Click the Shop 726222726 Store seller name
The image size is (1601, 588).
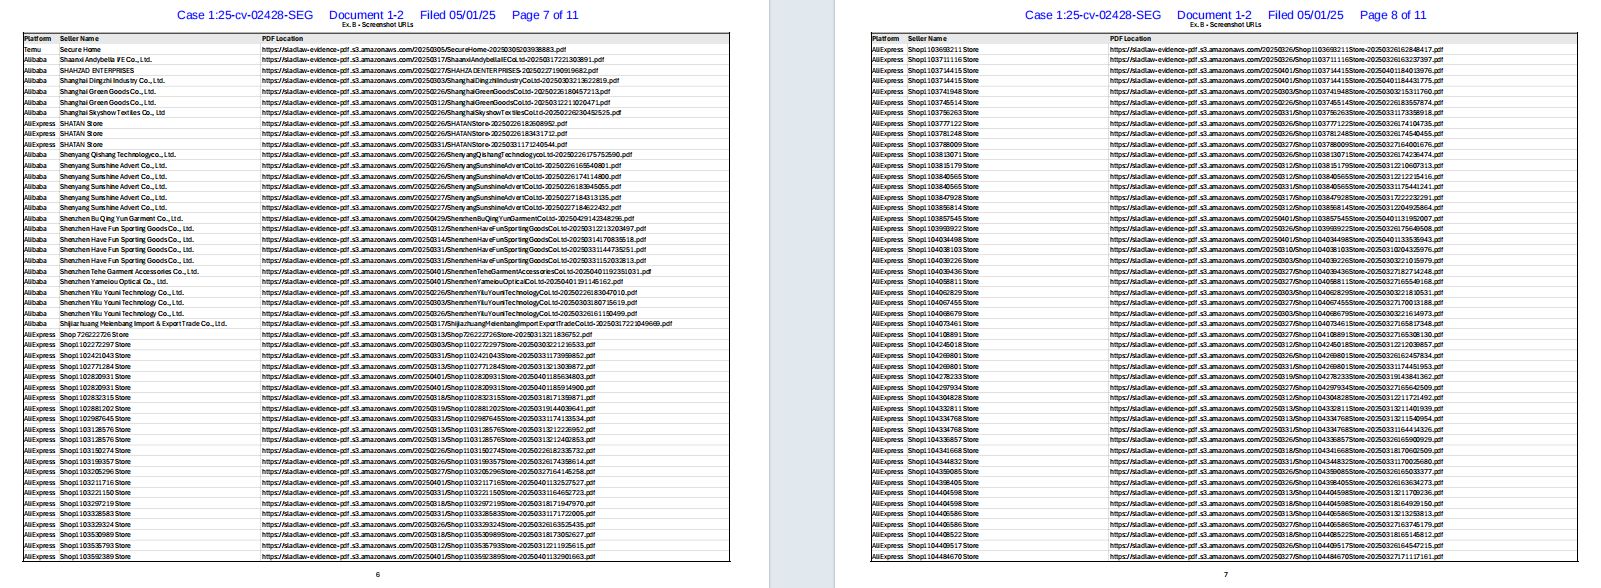95,334
